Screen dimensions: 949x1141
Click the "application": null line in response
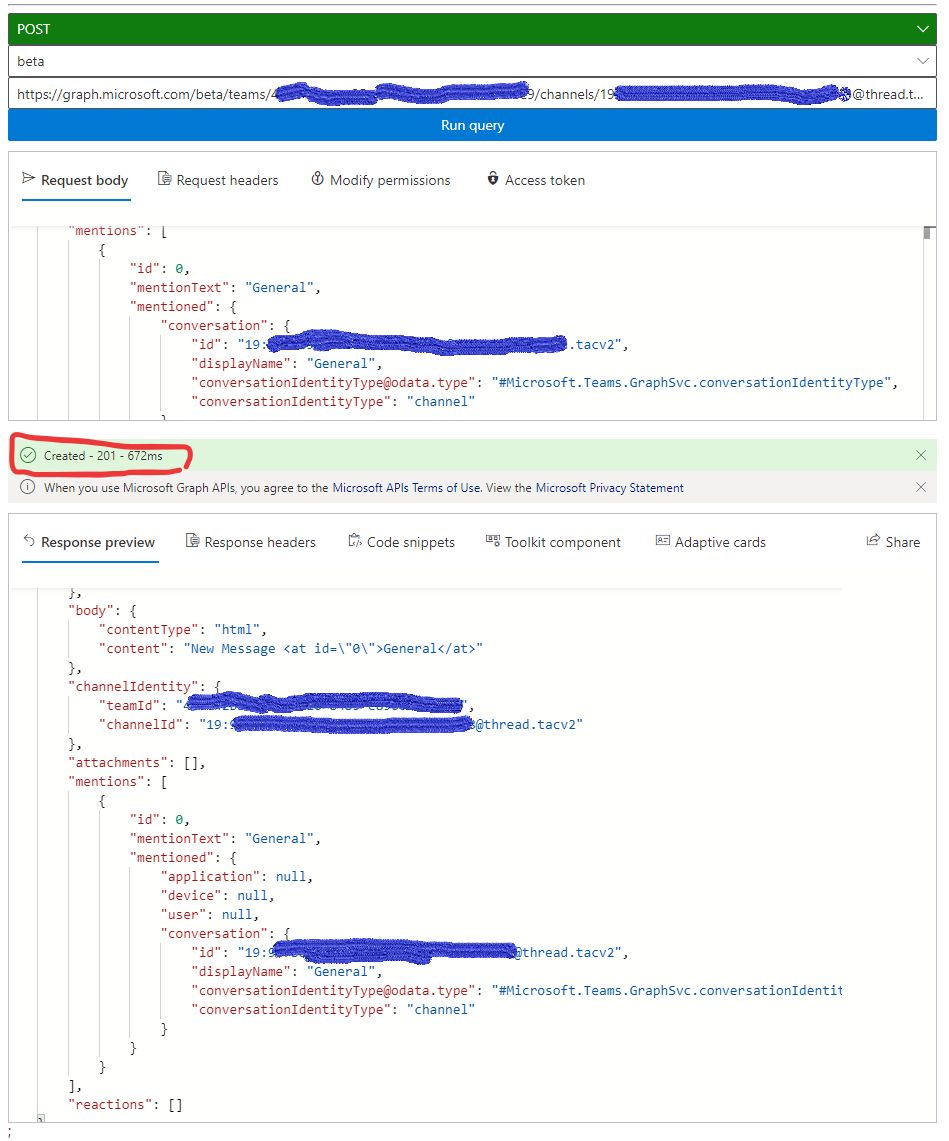237,876
